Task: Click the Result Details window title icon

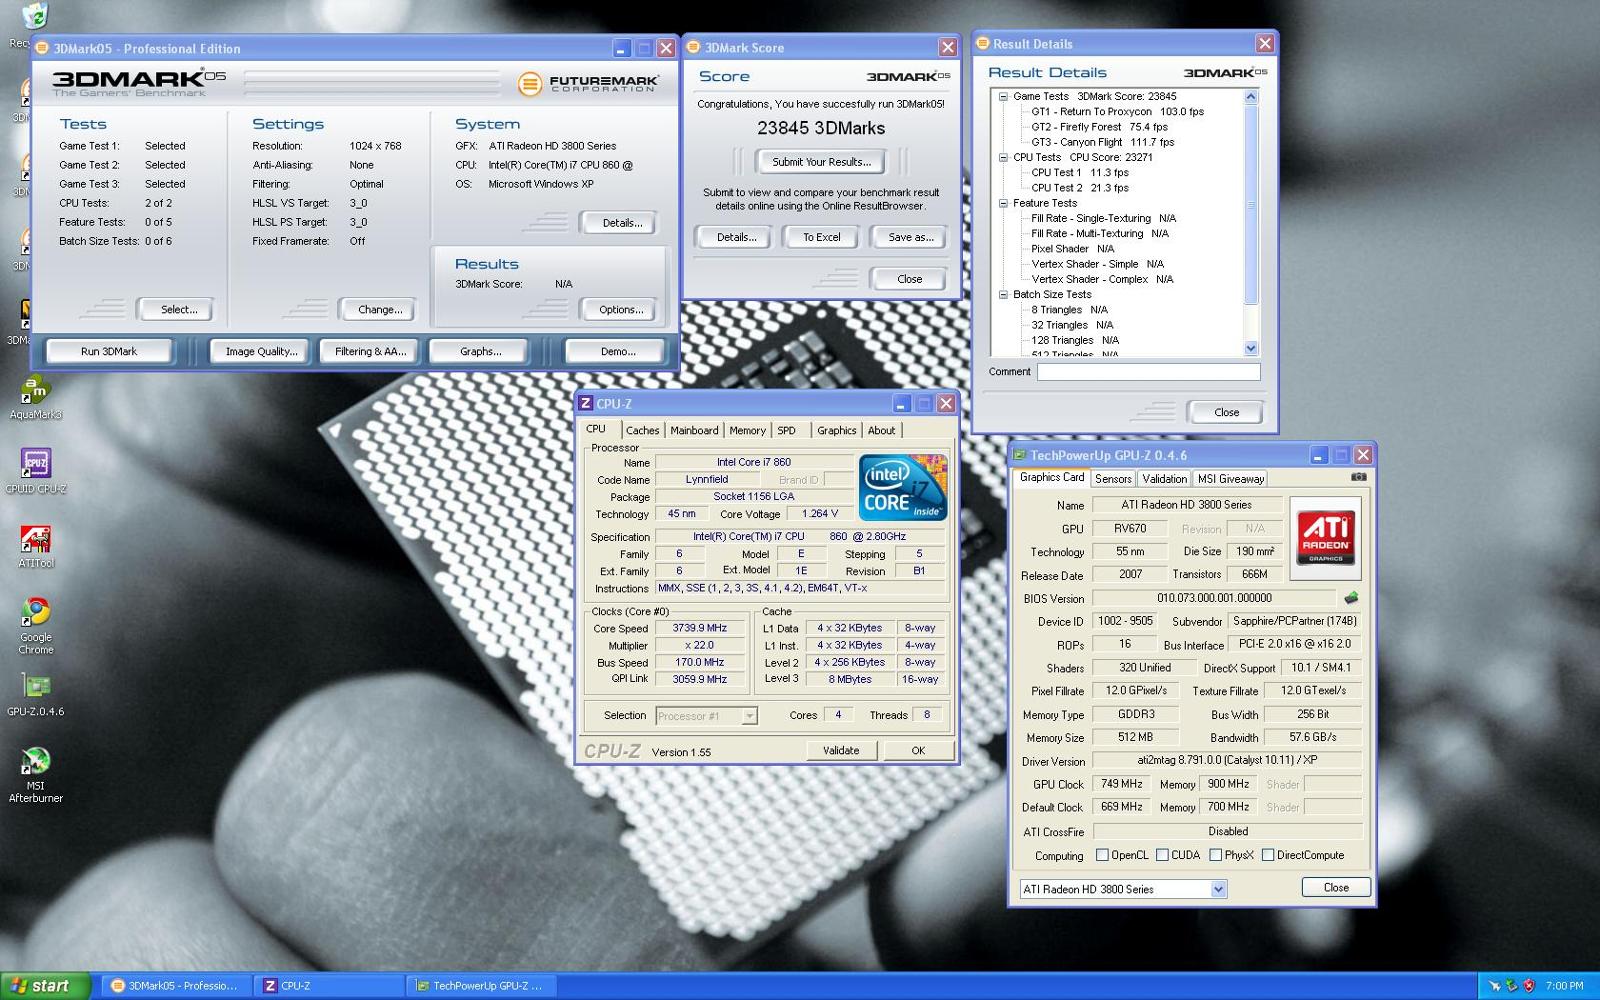Action: 982,43
